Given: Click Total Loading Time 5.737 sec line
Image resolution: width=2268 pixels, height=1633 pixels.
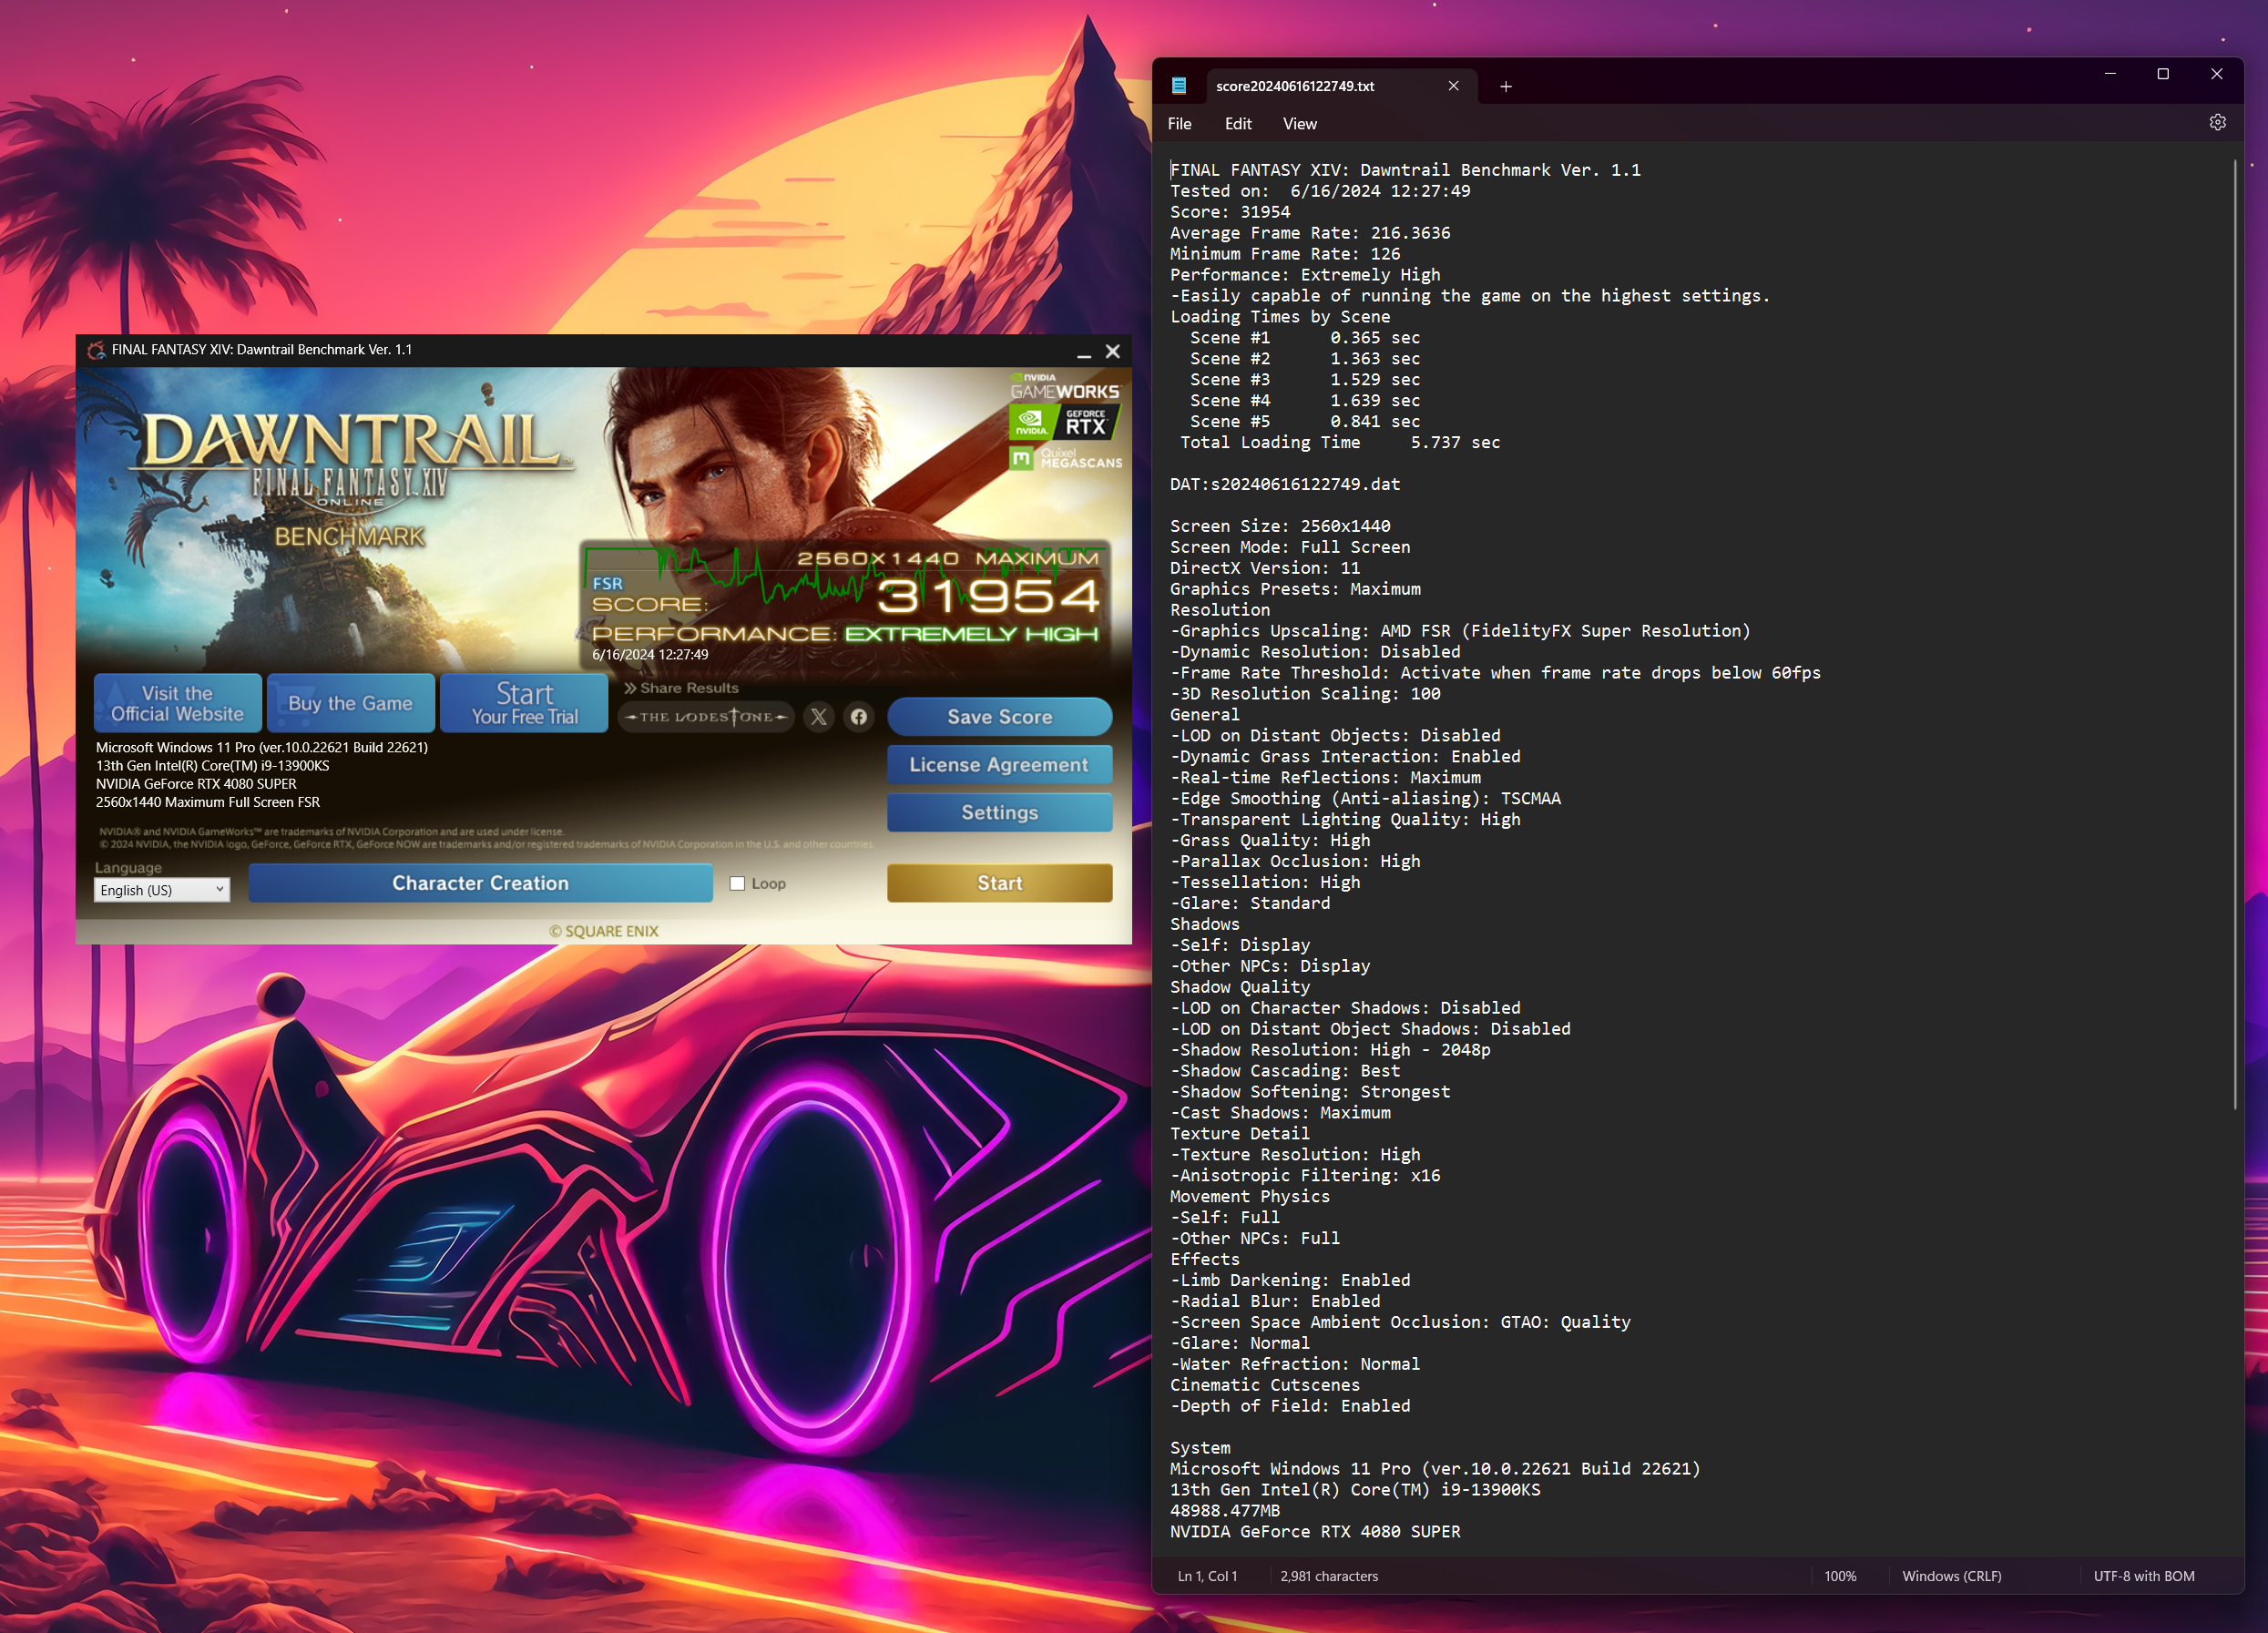Looking at the screenshot, I should tap(1340, 443).
